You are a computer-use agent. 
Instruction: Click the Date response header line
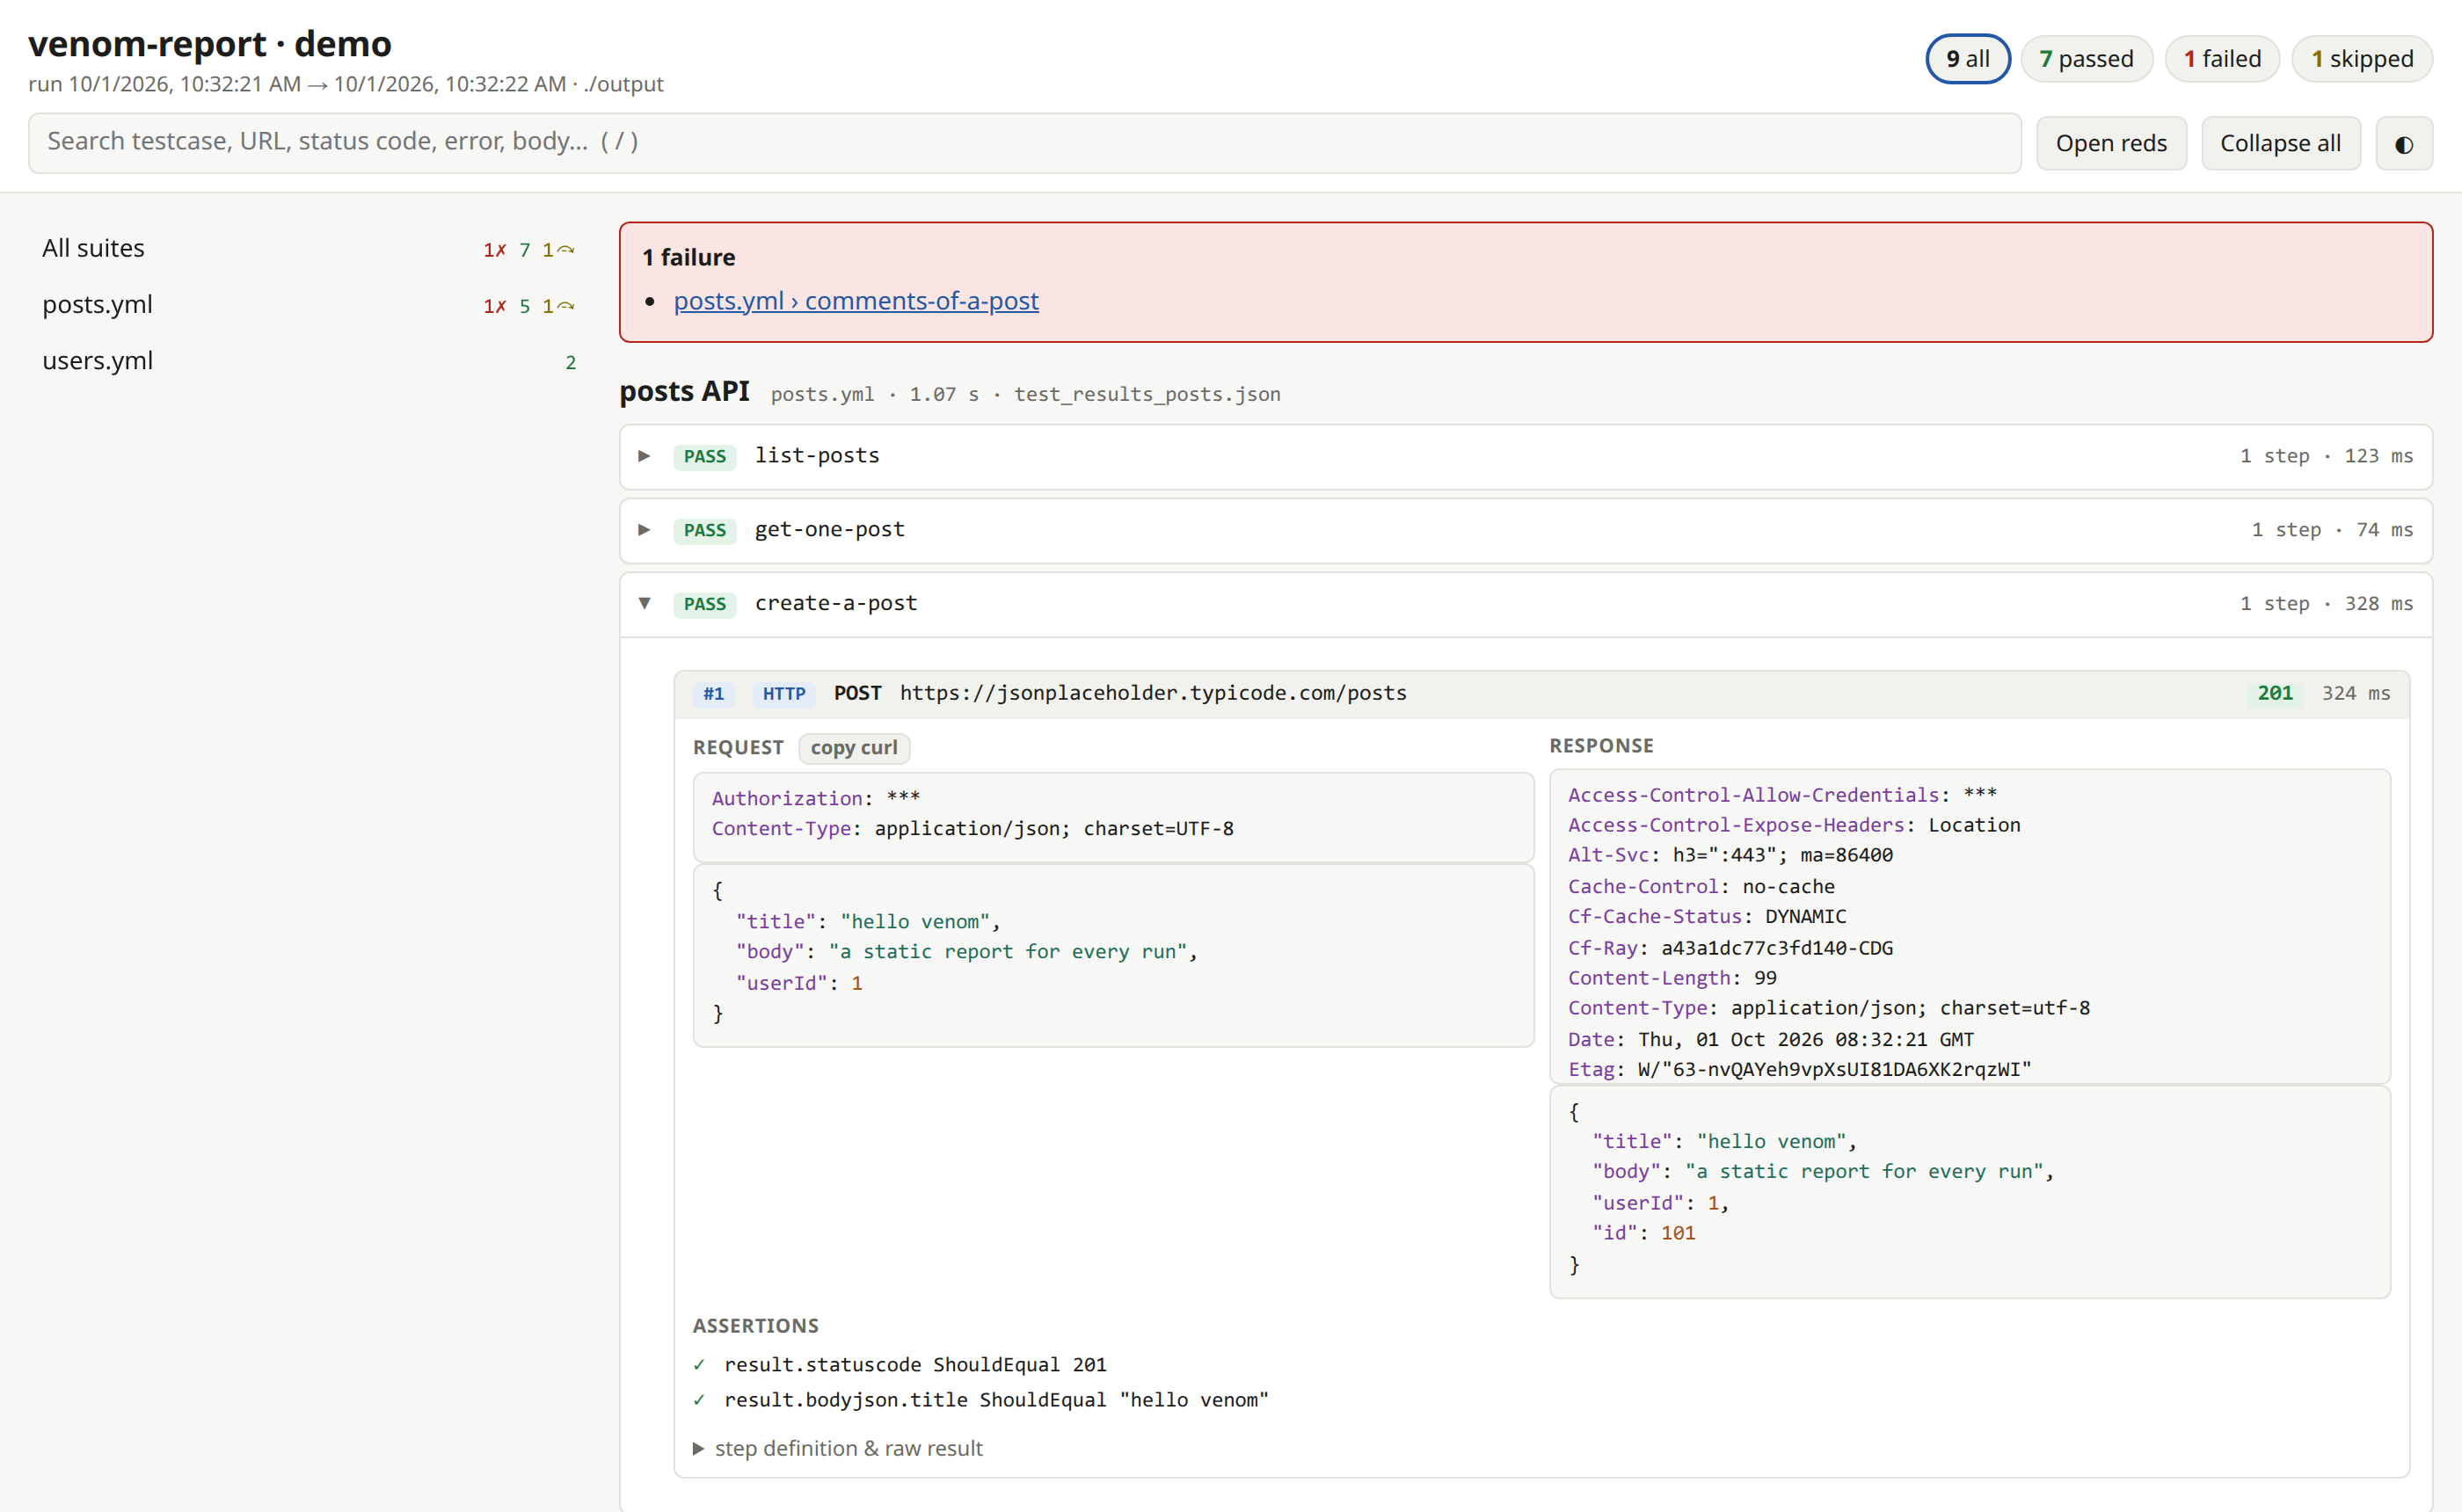click(x=1770, y=1039)
